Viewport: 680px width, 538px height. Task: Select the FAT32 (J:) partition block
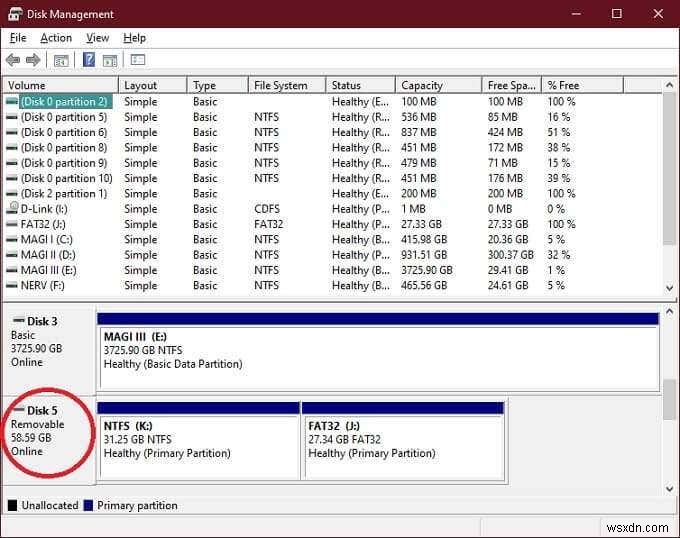click(x=403, y=440)
